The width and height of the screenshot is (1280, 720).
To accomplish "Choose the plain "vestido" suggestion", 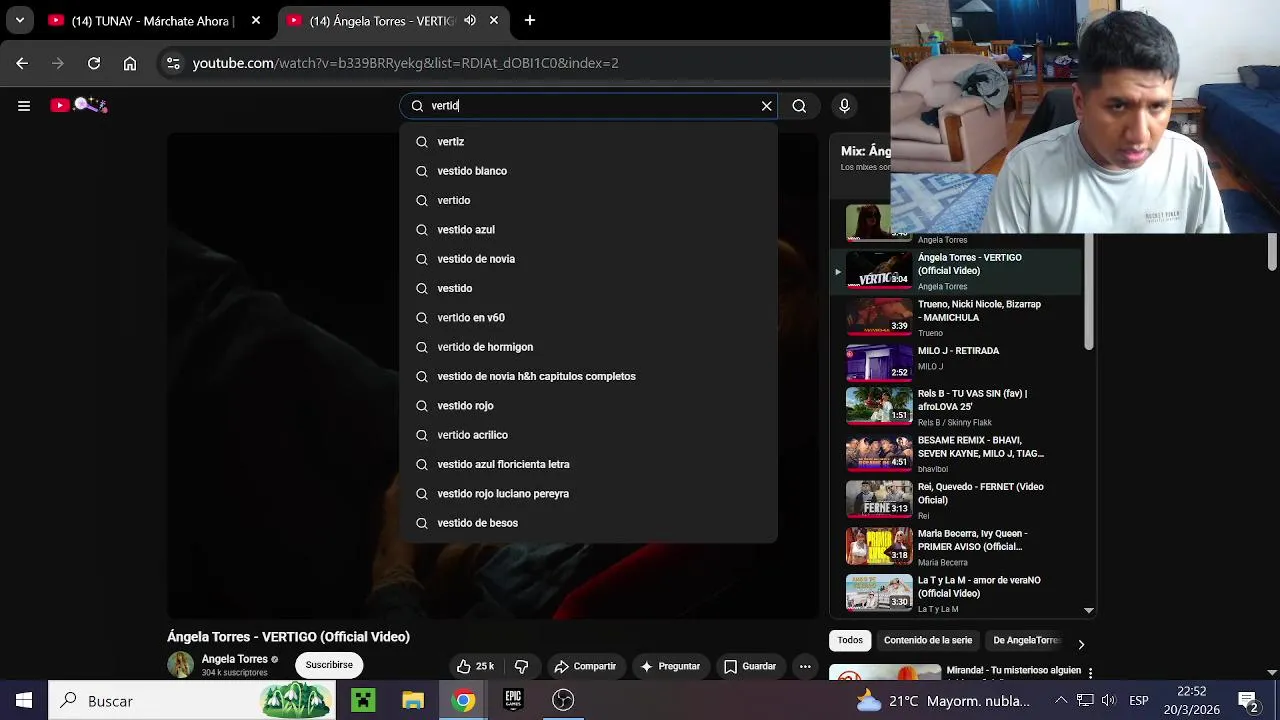I will point(589,288).
